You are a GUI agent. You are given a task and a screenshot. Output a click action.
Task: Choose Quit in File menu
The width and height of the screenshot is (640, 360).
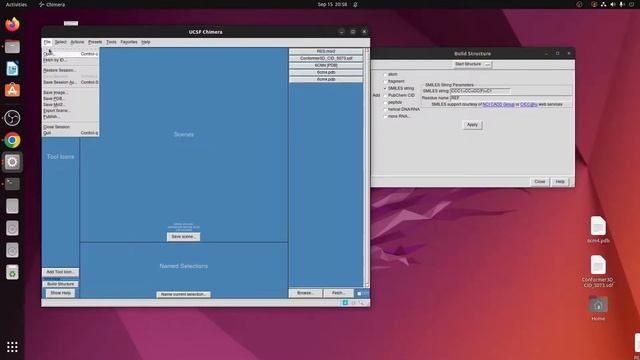[x=70, y=133]
